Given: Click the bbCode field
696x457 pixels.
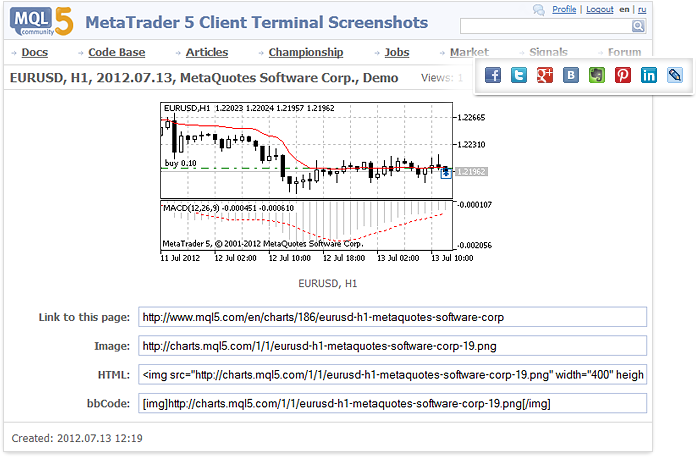Looking at the screenshot, I should click(x=392, y=404).
